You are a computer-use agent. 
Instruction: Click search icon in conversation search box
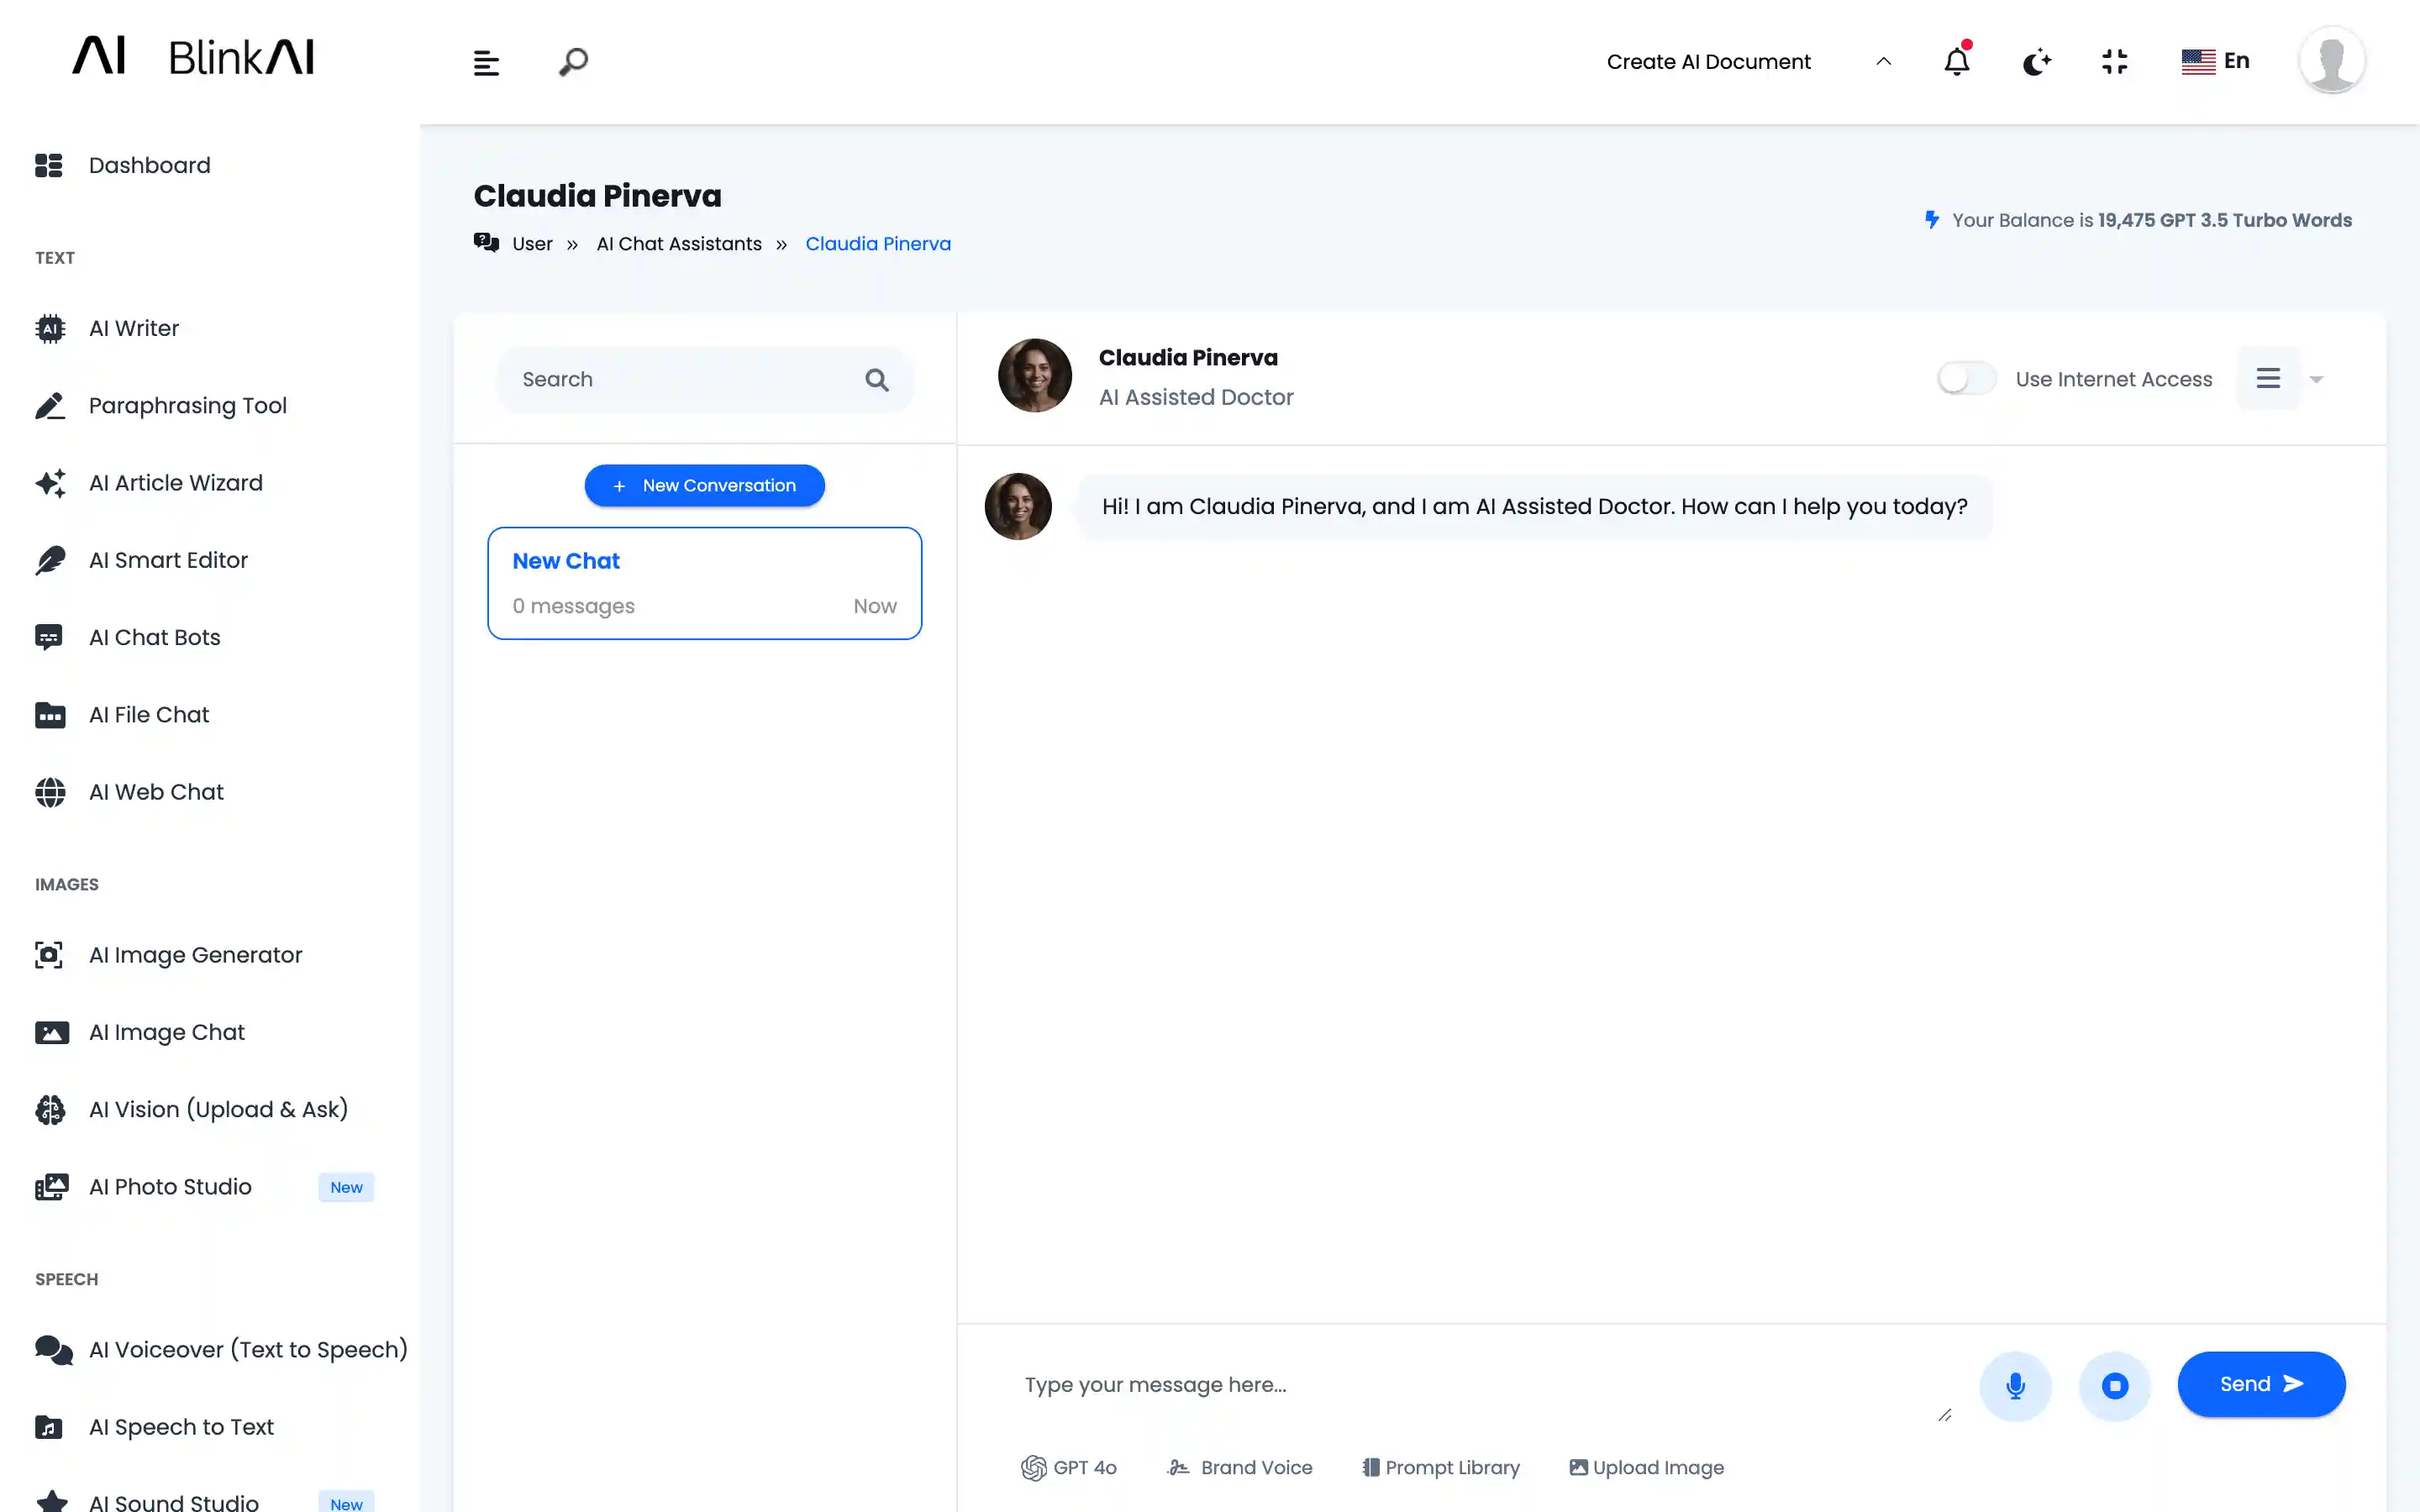(876, 380)
